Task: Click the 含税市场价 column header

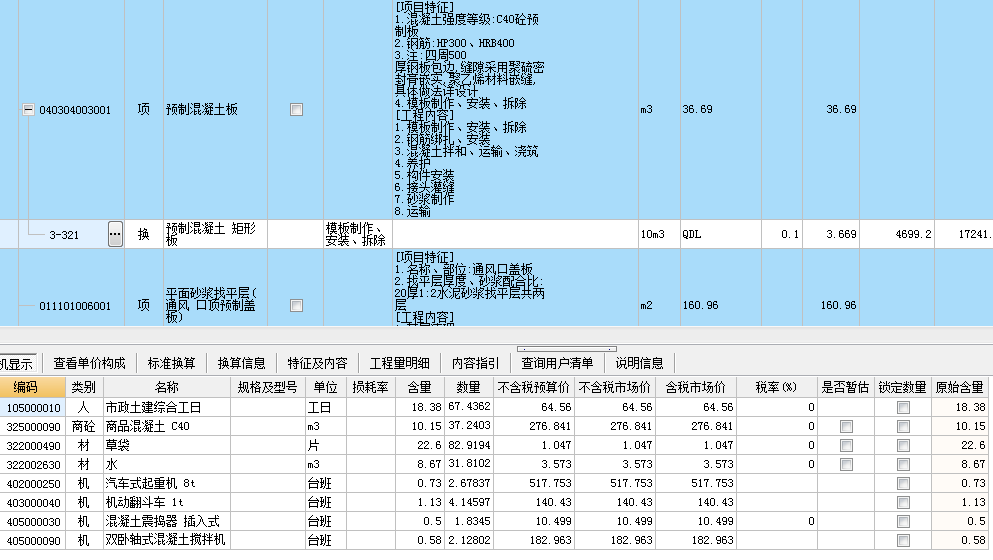Action: (x=695, y=387)
